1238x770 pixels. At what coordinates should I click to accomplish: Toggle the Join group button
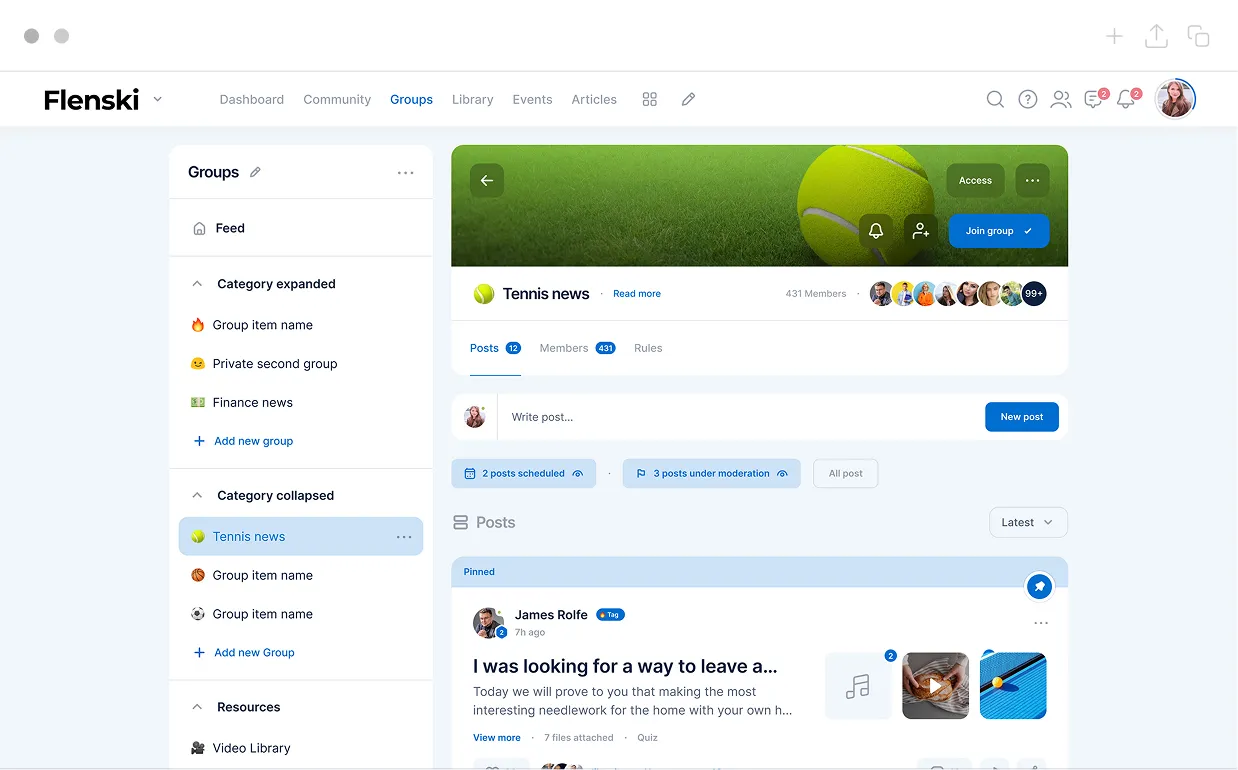[998, 231]
